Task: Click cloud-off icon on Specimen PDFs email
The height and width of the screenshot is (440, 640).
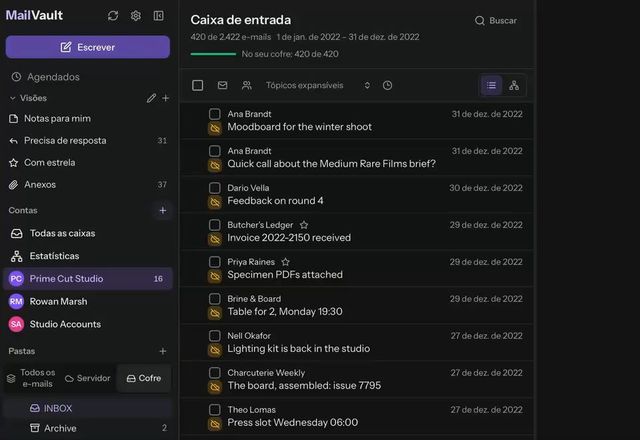Action: tap(215, 276)
